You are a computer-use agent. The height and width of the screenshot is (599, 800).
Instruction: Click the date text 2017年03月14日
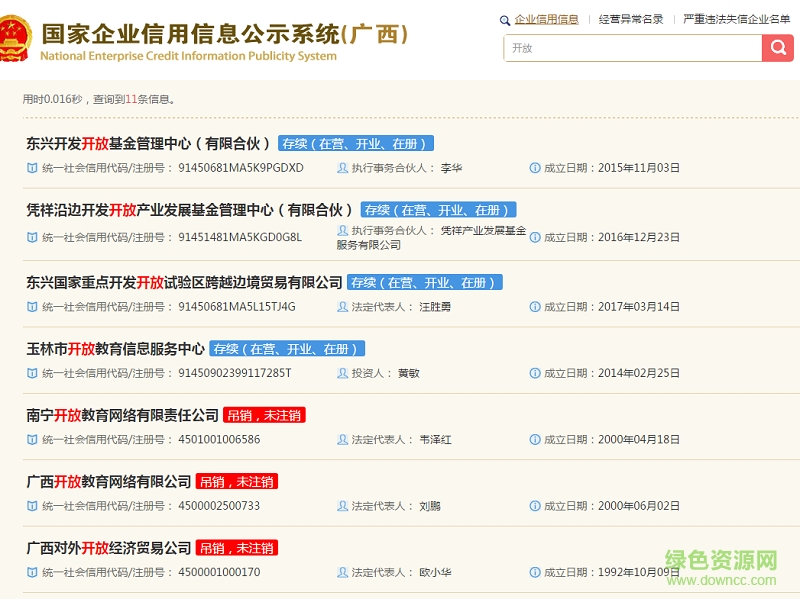pyautogui.click(x=638, y=307)
